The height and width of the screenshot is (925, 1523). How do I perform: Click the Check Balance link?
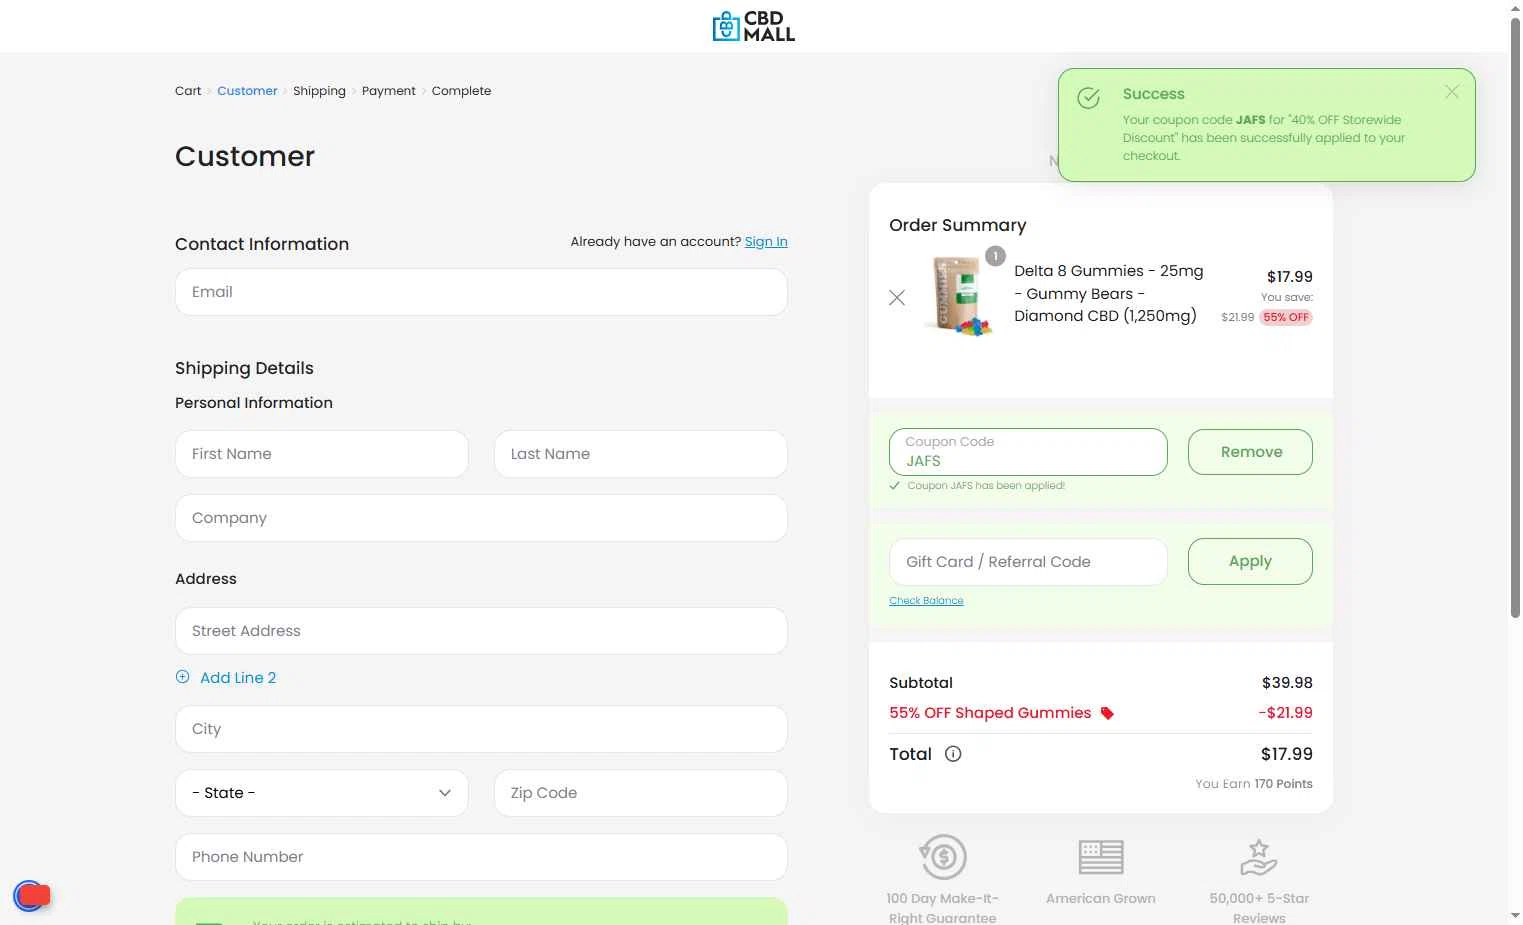click(926, 601)
